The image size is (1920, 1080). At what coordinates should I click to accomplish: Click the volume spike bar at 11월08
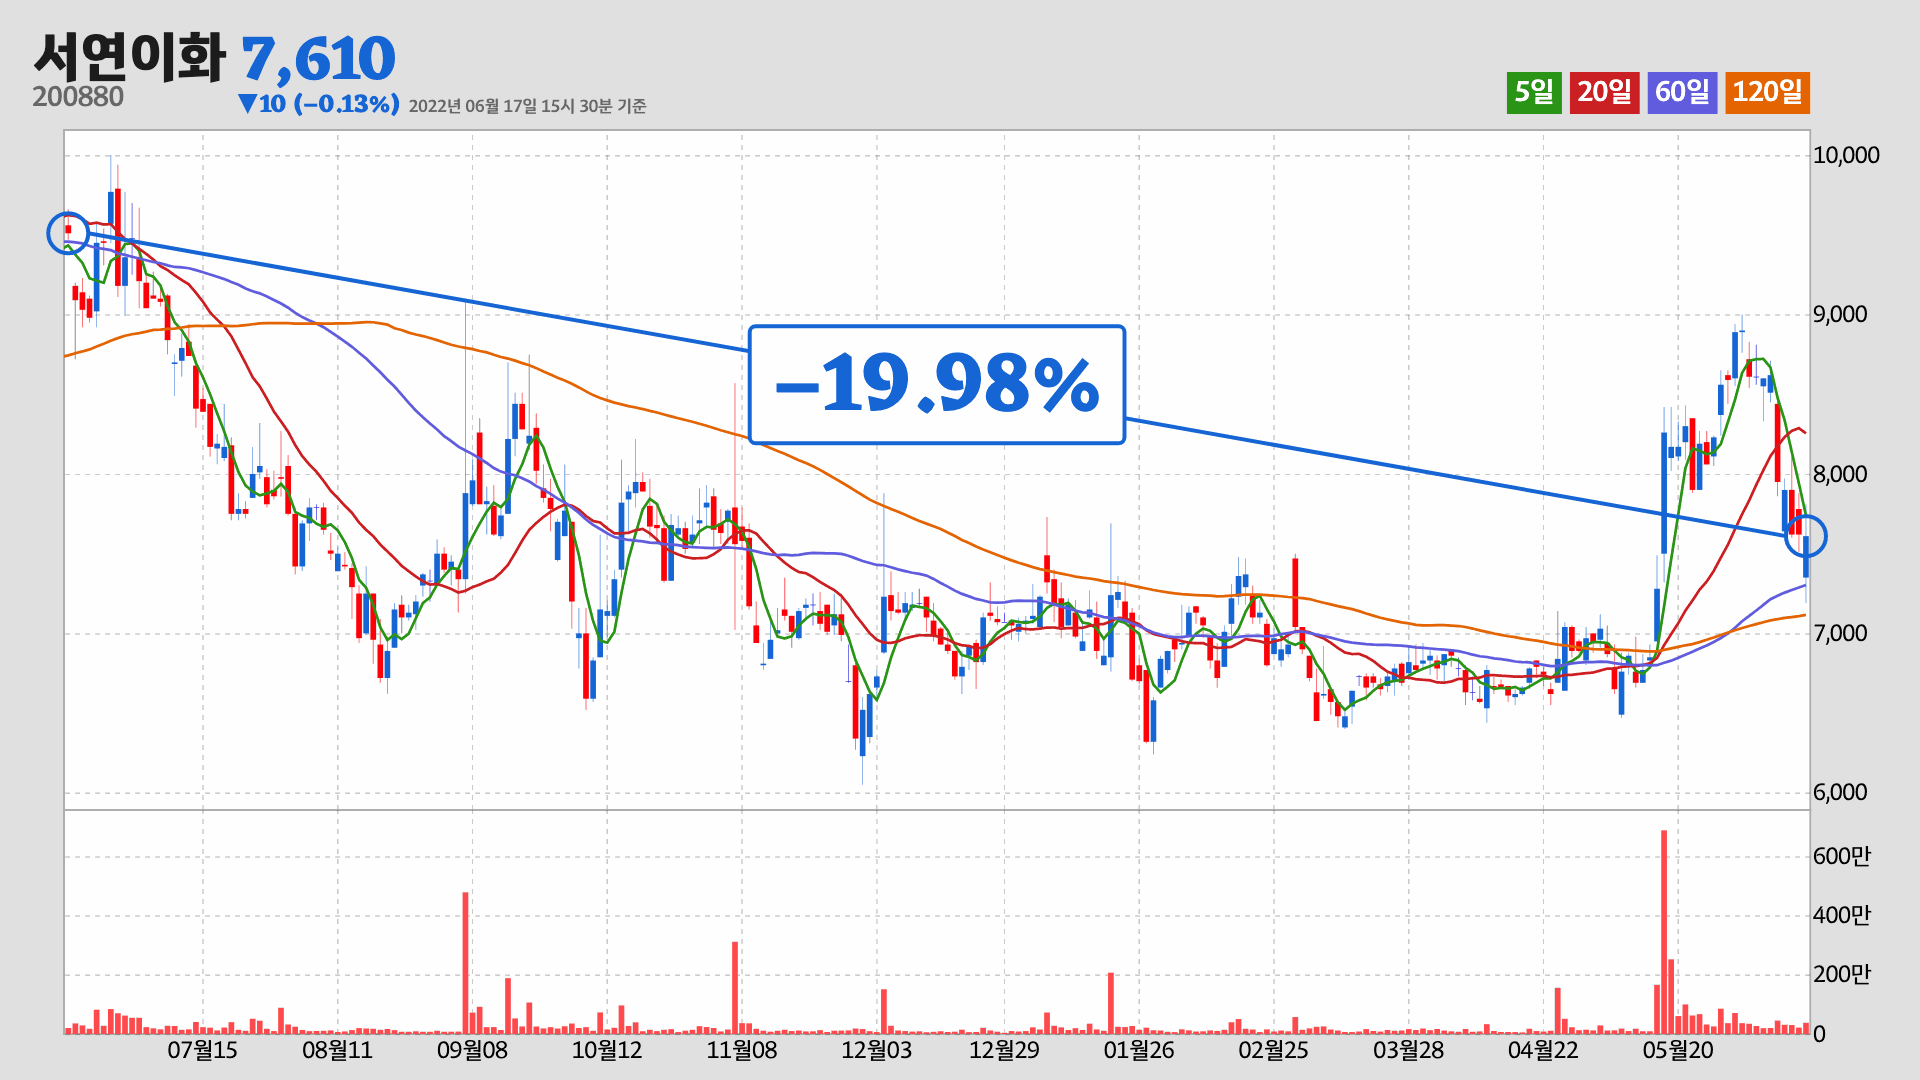pyautogui.click(x=735, y=988)
